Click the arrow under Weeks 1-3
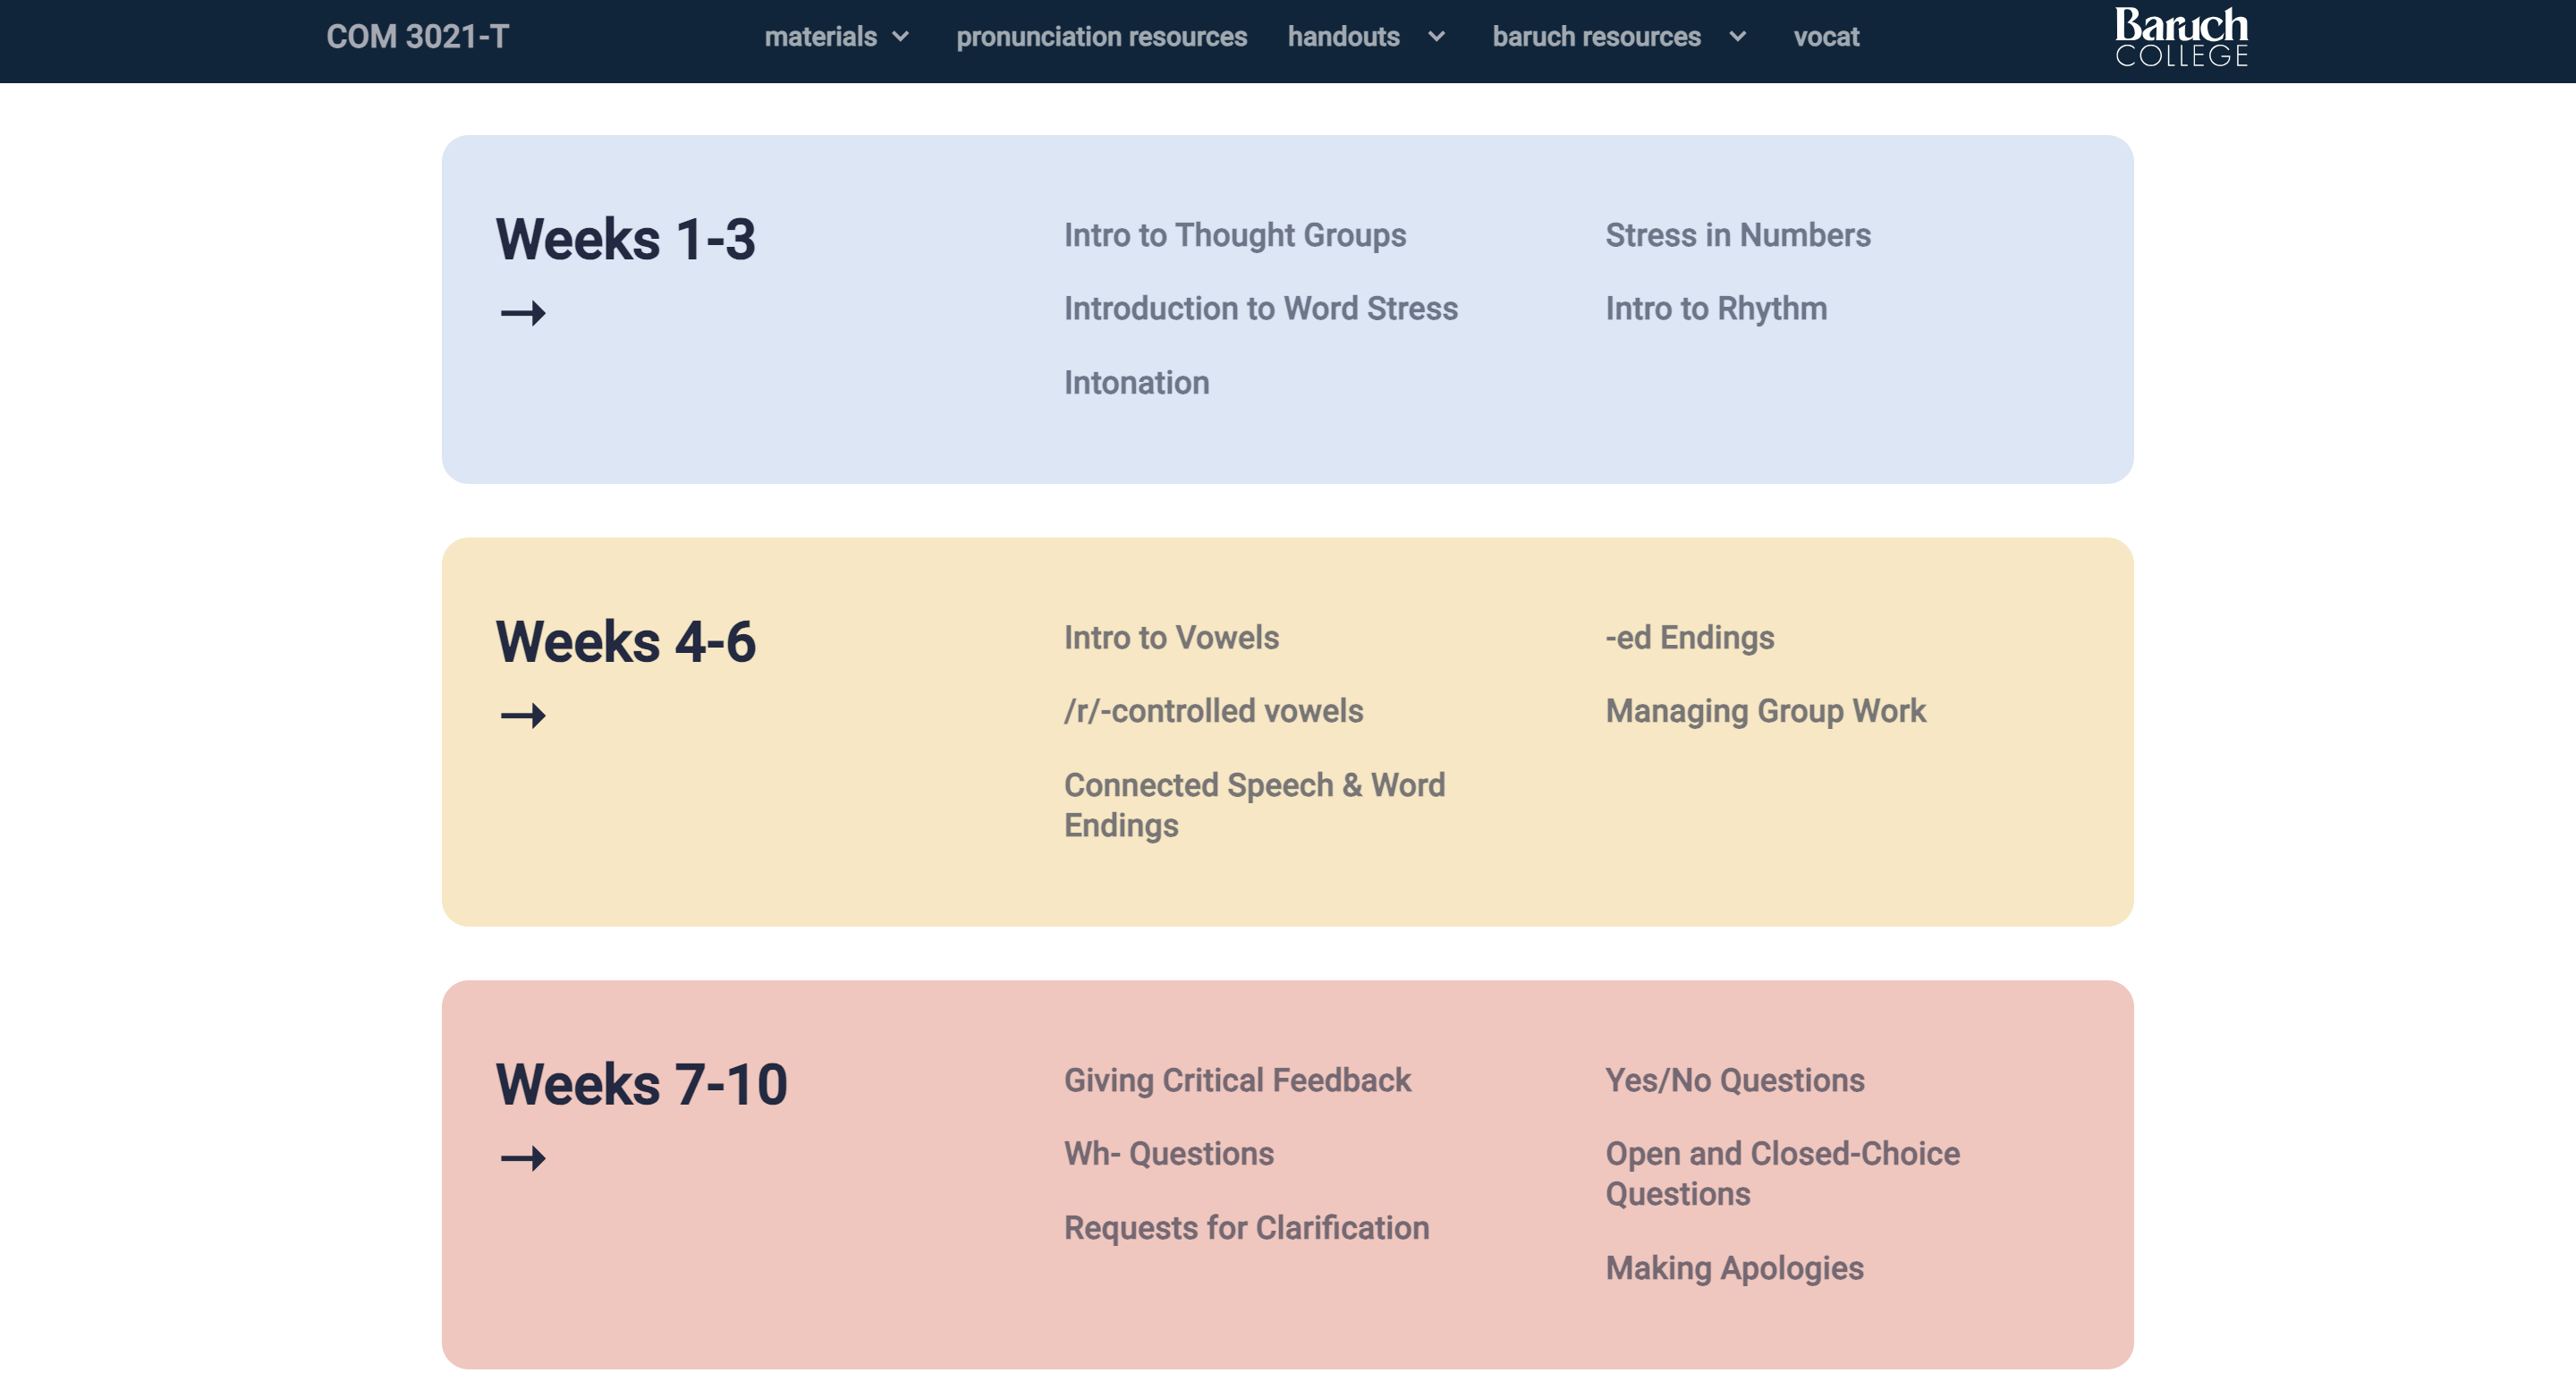Image resolution: width=2576 pixels, height=1381 pixels. click(523, 313)
